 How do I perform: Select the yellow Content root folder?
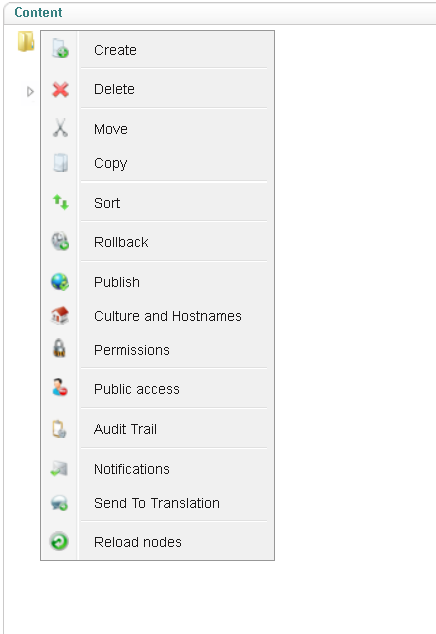(x=26, y=42)
